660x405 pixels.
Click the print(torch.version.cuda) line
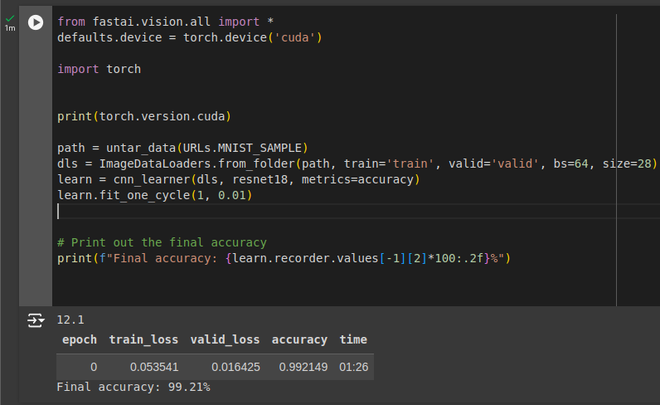tap(143, 116)
